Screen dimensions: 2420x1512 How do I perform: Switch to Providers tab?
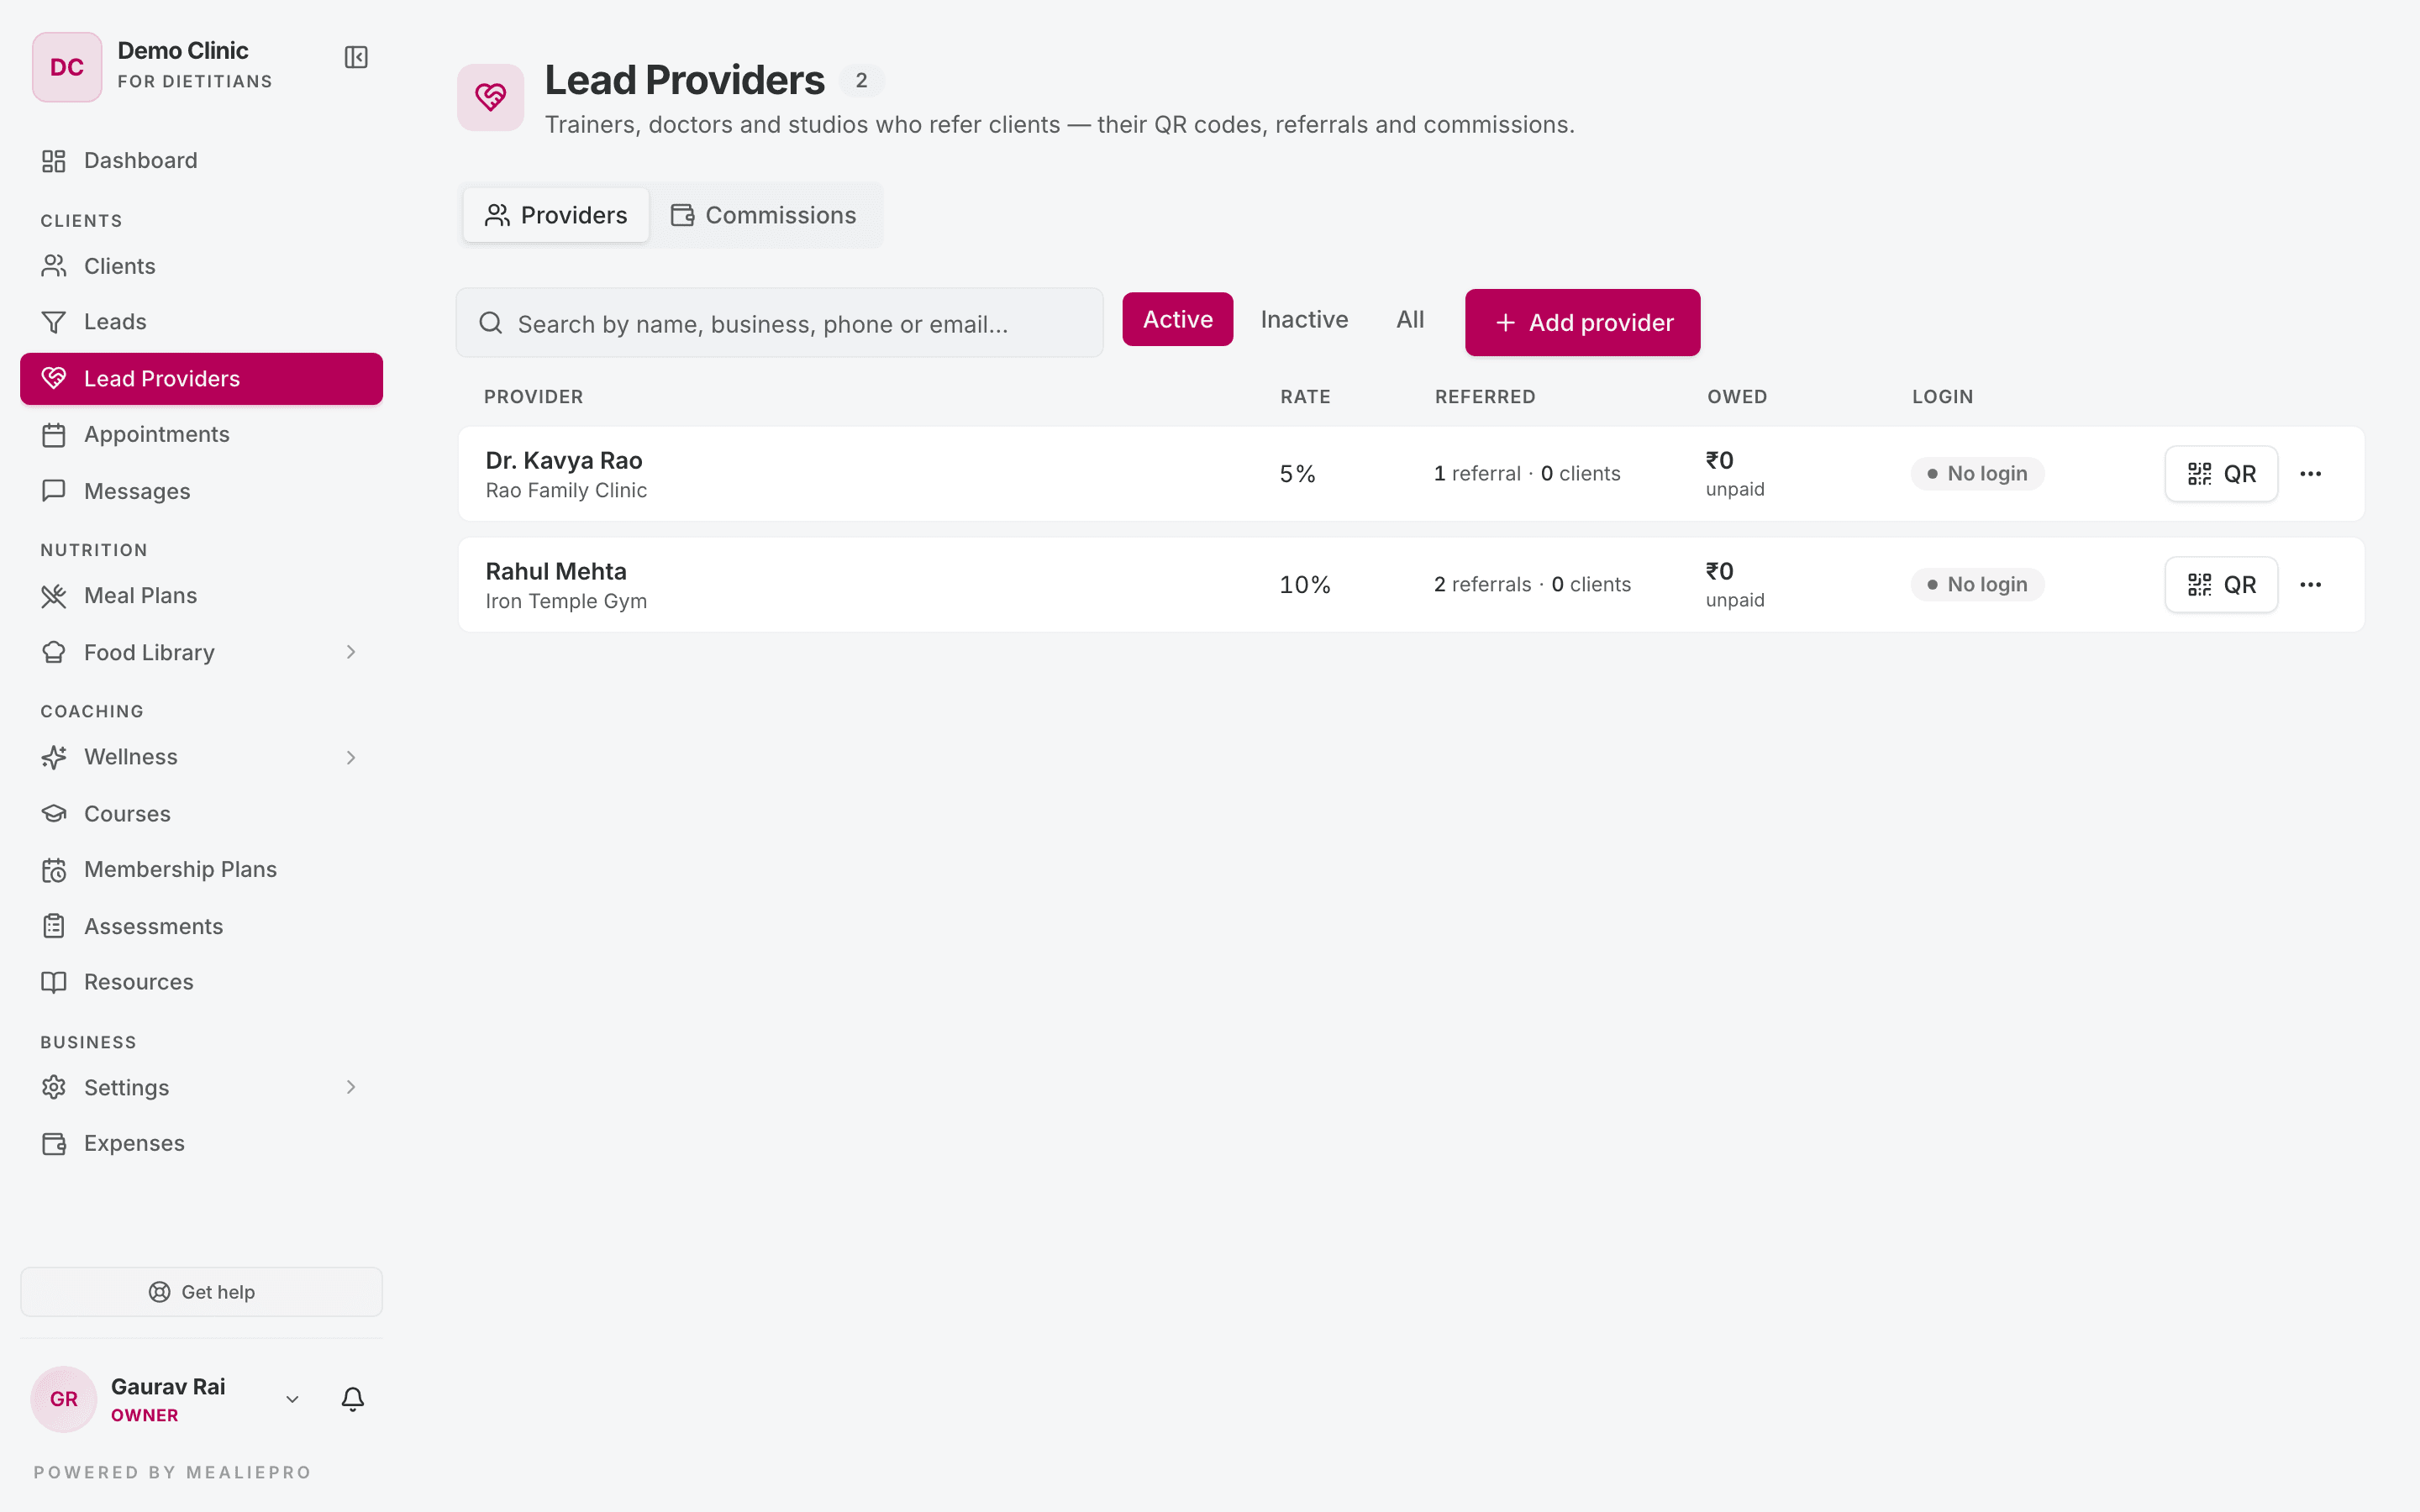pos(556,215)
